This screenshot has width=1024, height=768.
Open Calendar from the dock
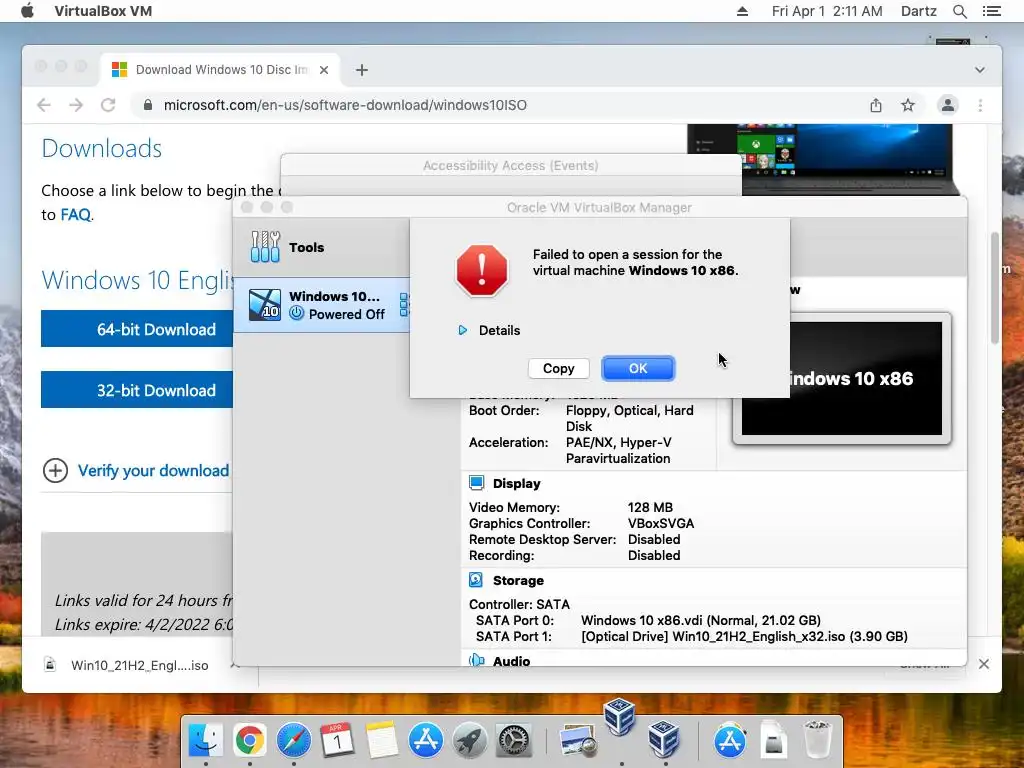338,740
